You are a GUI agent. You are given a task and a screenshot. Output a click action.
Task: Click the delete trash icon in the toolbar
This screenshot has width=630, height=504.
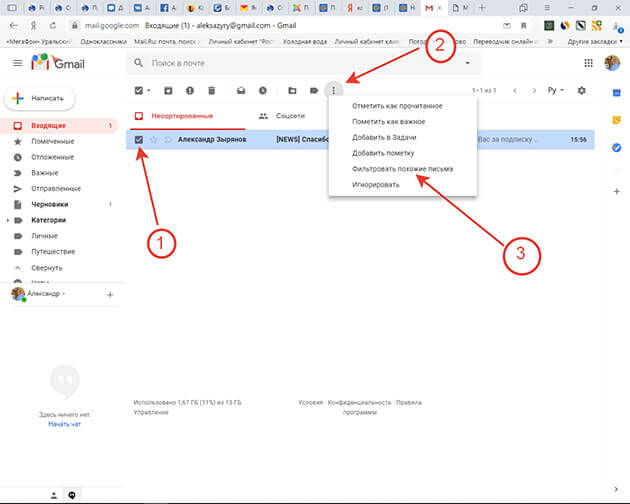[x=212, y=91]
